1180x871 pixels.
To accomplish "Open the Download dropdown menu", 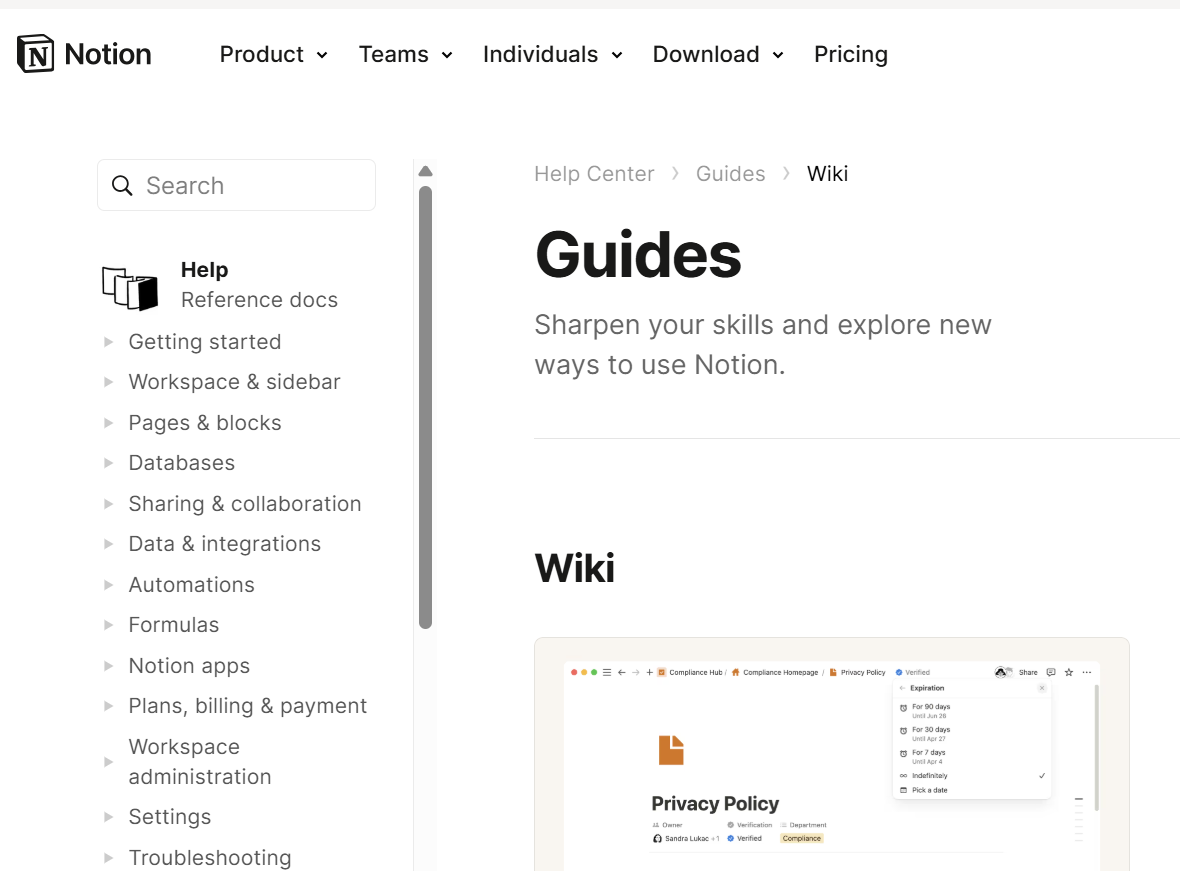I will 719,54.
